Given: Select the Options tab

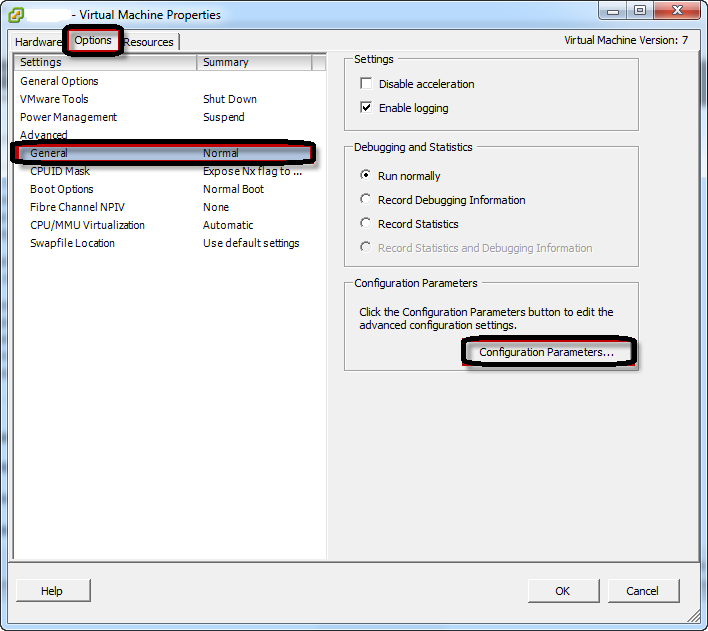Looking at the screenshot, I should click(x=93, y=41).
